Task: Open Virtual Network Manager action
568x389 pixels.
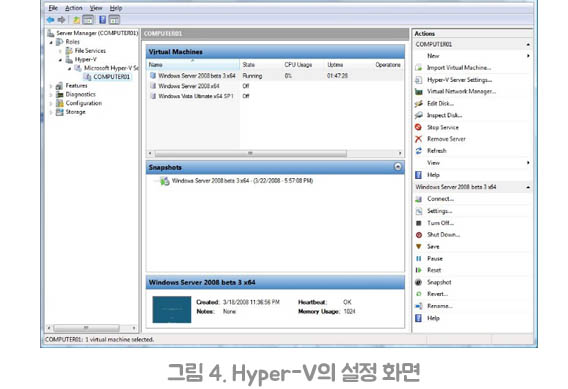Action: pyautogui.click(x=461, y=91)
